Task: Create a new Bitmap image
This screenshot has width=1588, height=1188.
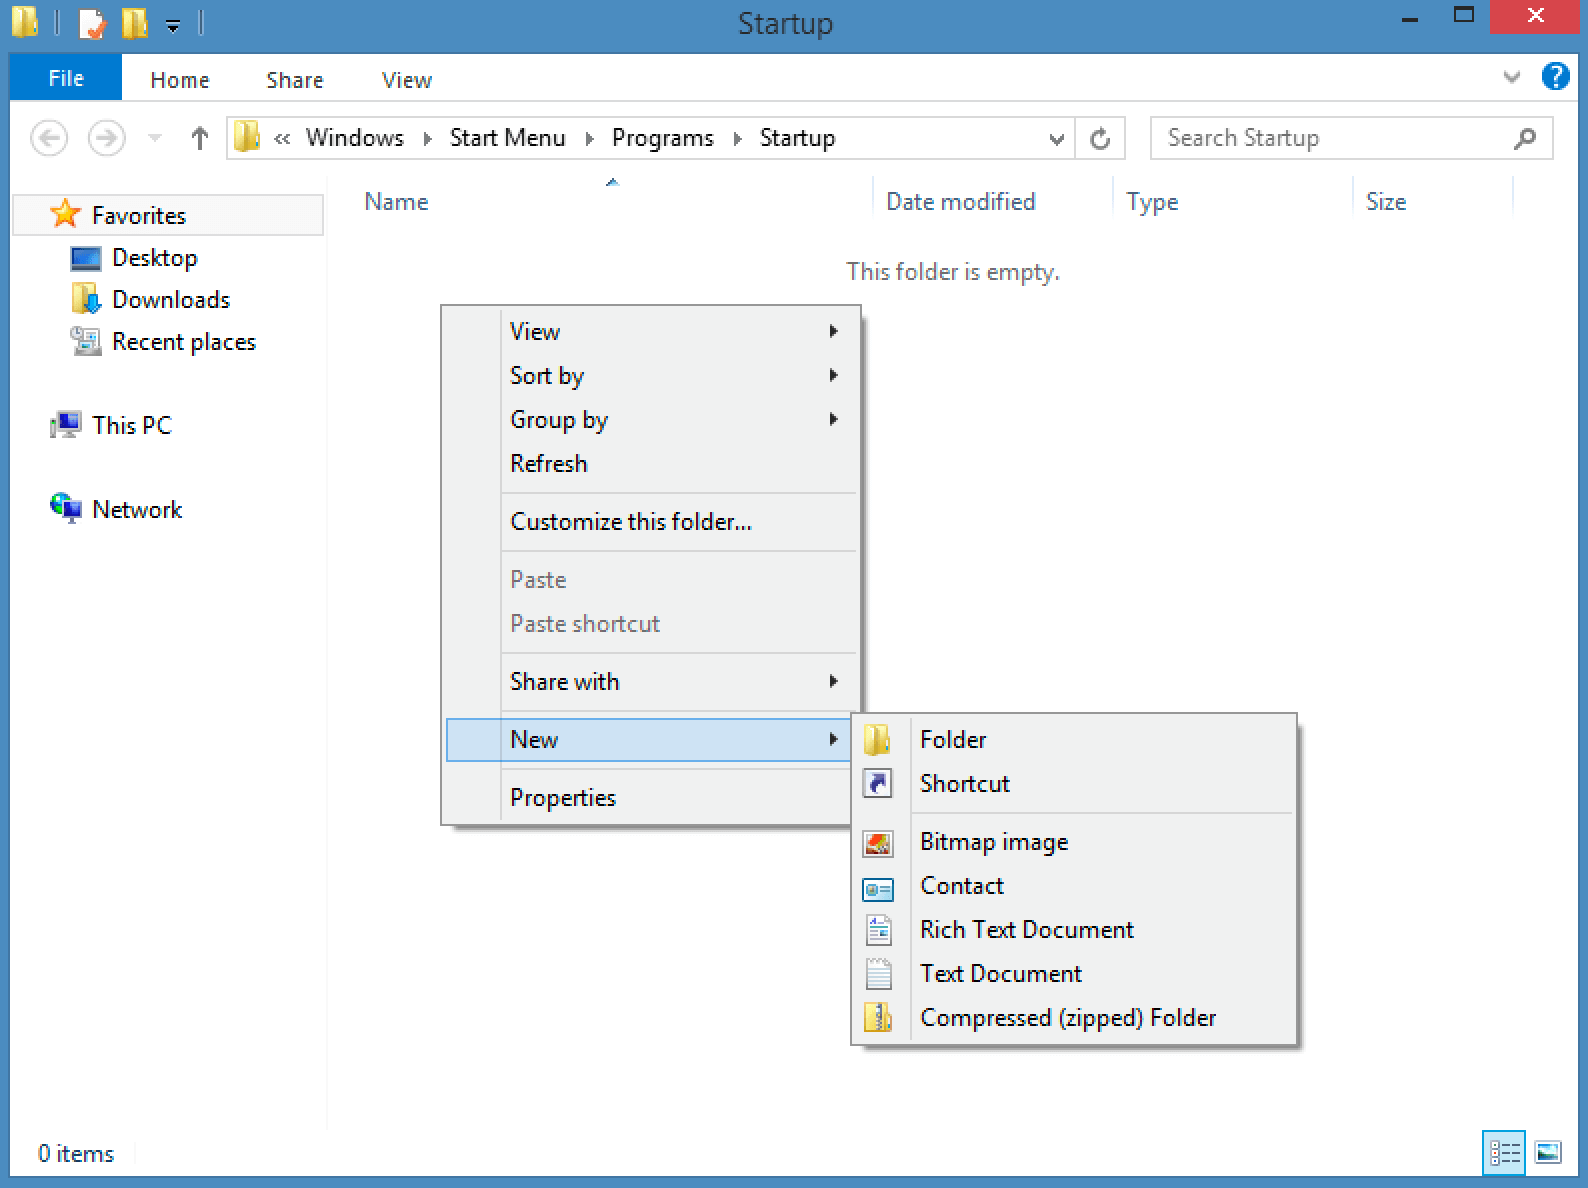Action: point(1074,841)
